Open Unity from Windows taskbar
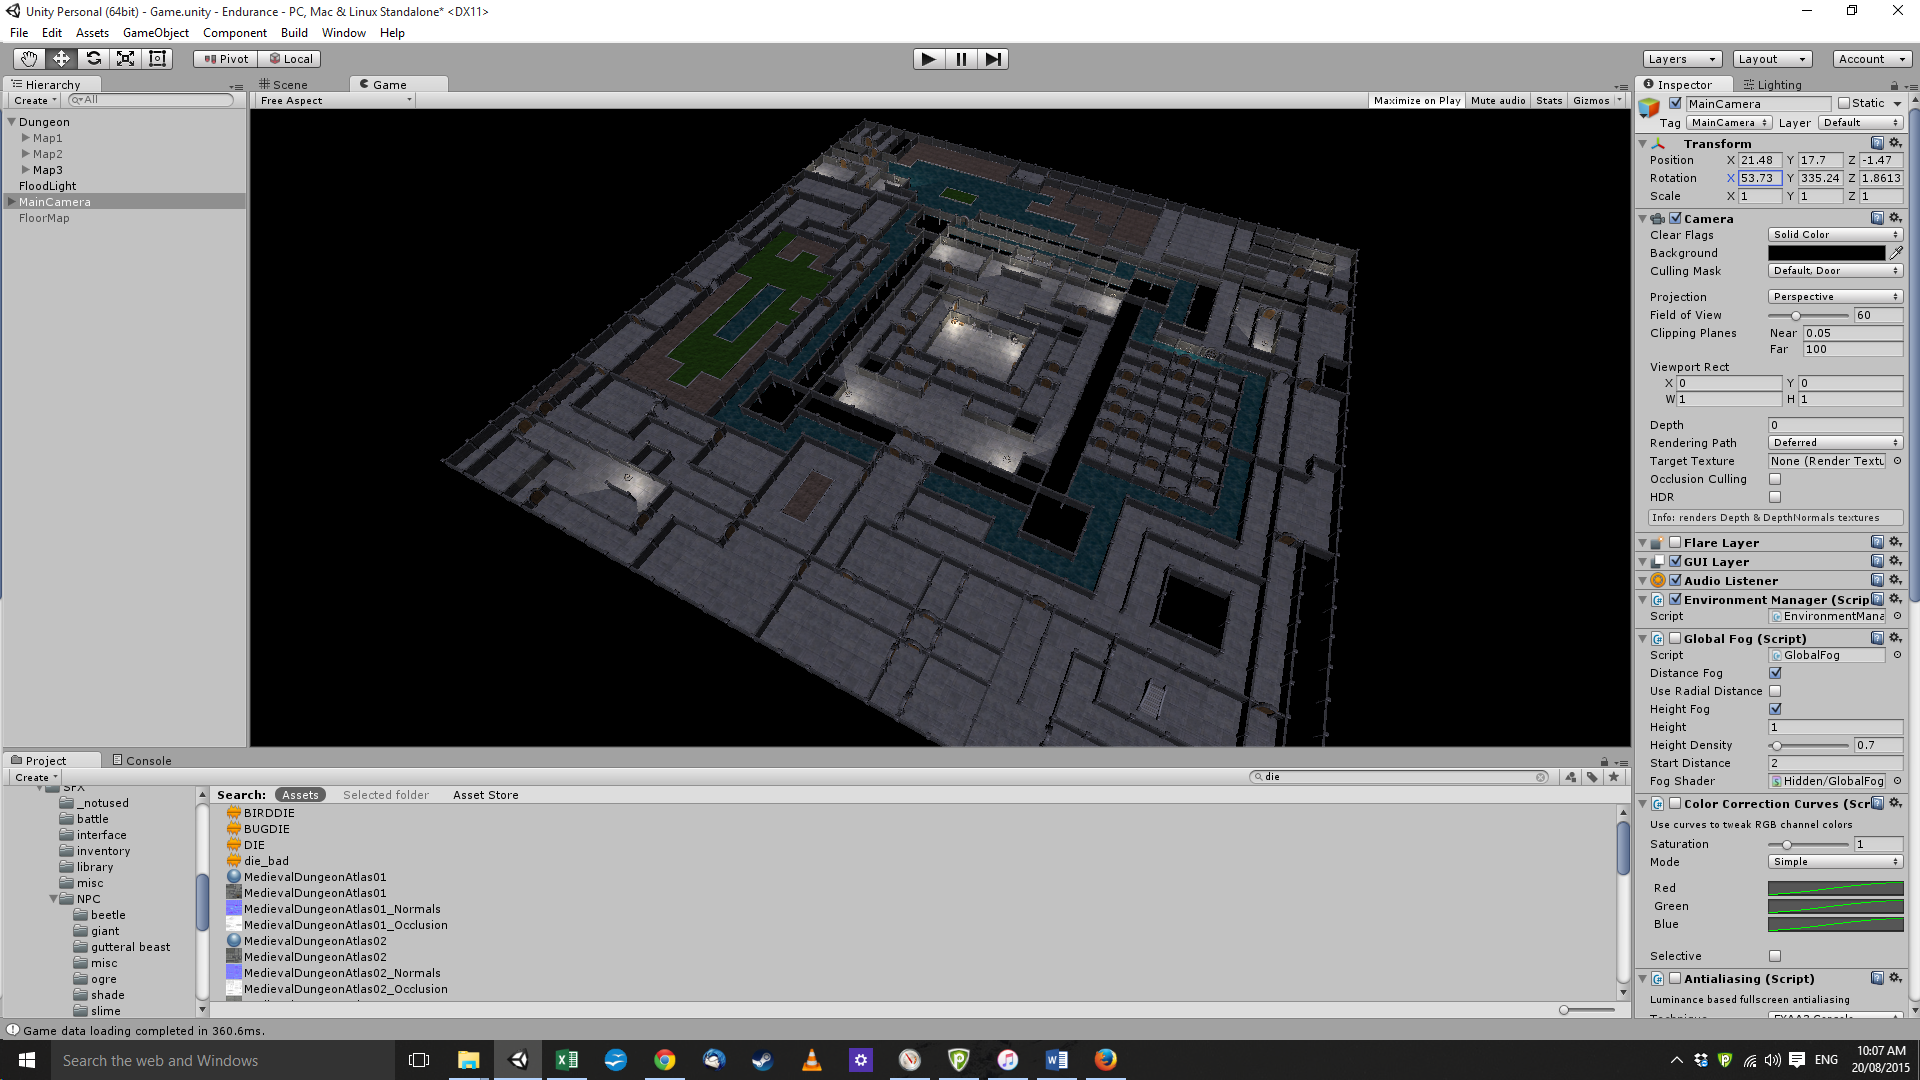The height and width of the screenshot is (1080, 1920). [x=518, y=1060]
